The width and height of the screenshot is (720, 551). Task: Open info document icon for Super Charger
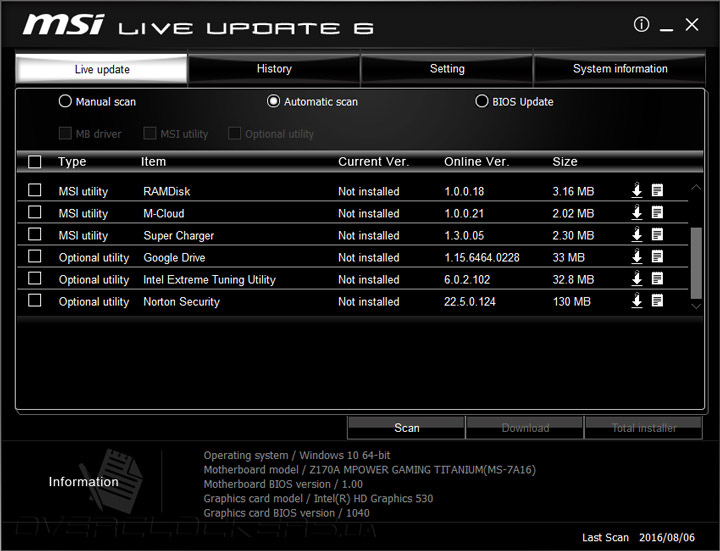pos(657,234)
